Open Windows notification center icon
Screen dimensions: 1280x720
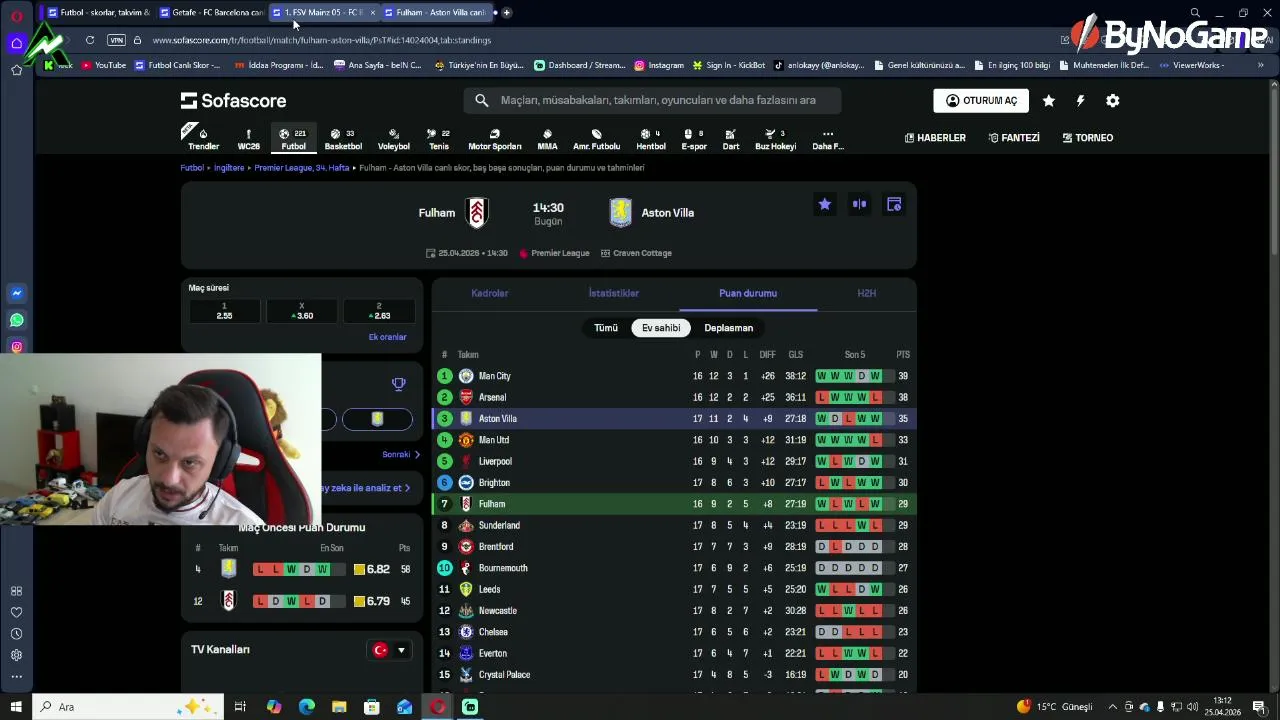(x=1259, y=707)
